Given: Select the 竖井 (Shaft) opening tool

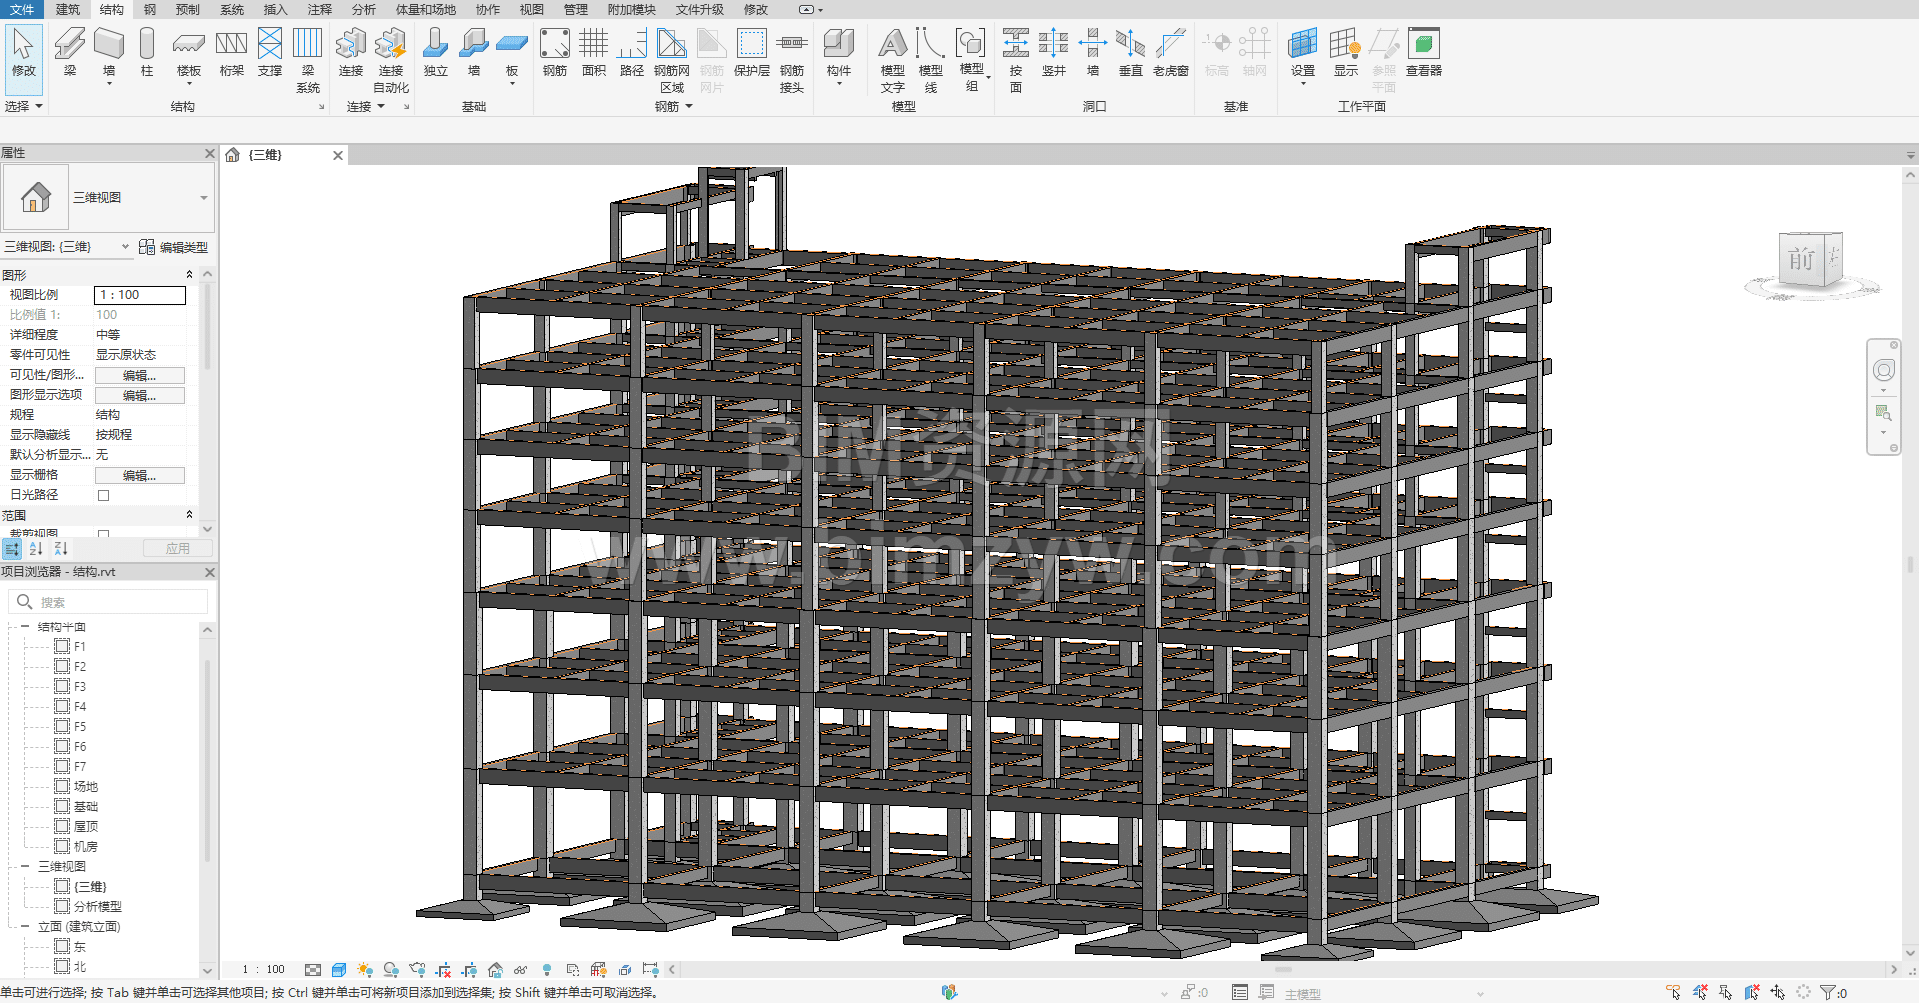Looking at the screenshot, I should click(x=1053, y=45).
